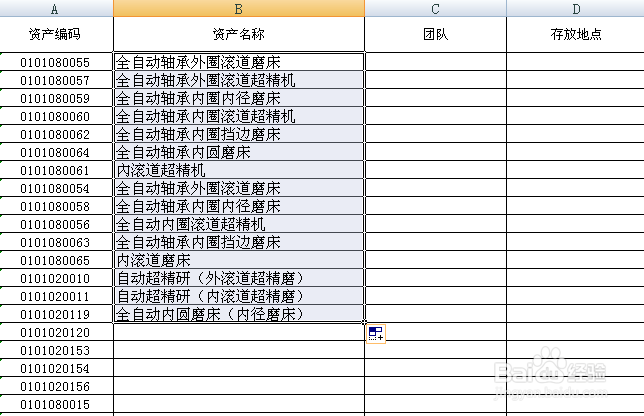Select cell with code 0101080056

56,224
